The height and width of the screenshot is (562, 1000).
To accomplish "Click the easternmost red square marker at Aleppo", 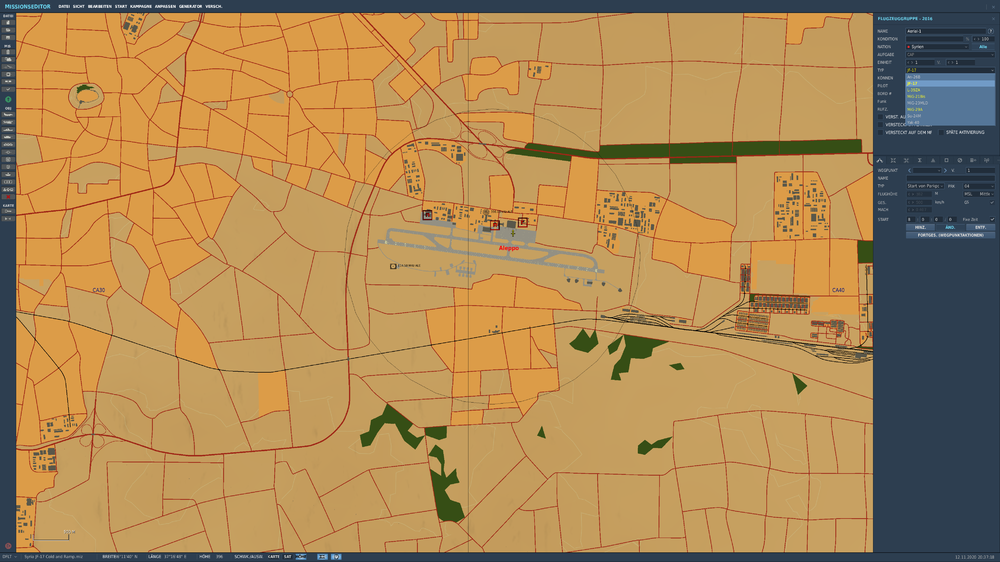I will [x=523, y=222].
